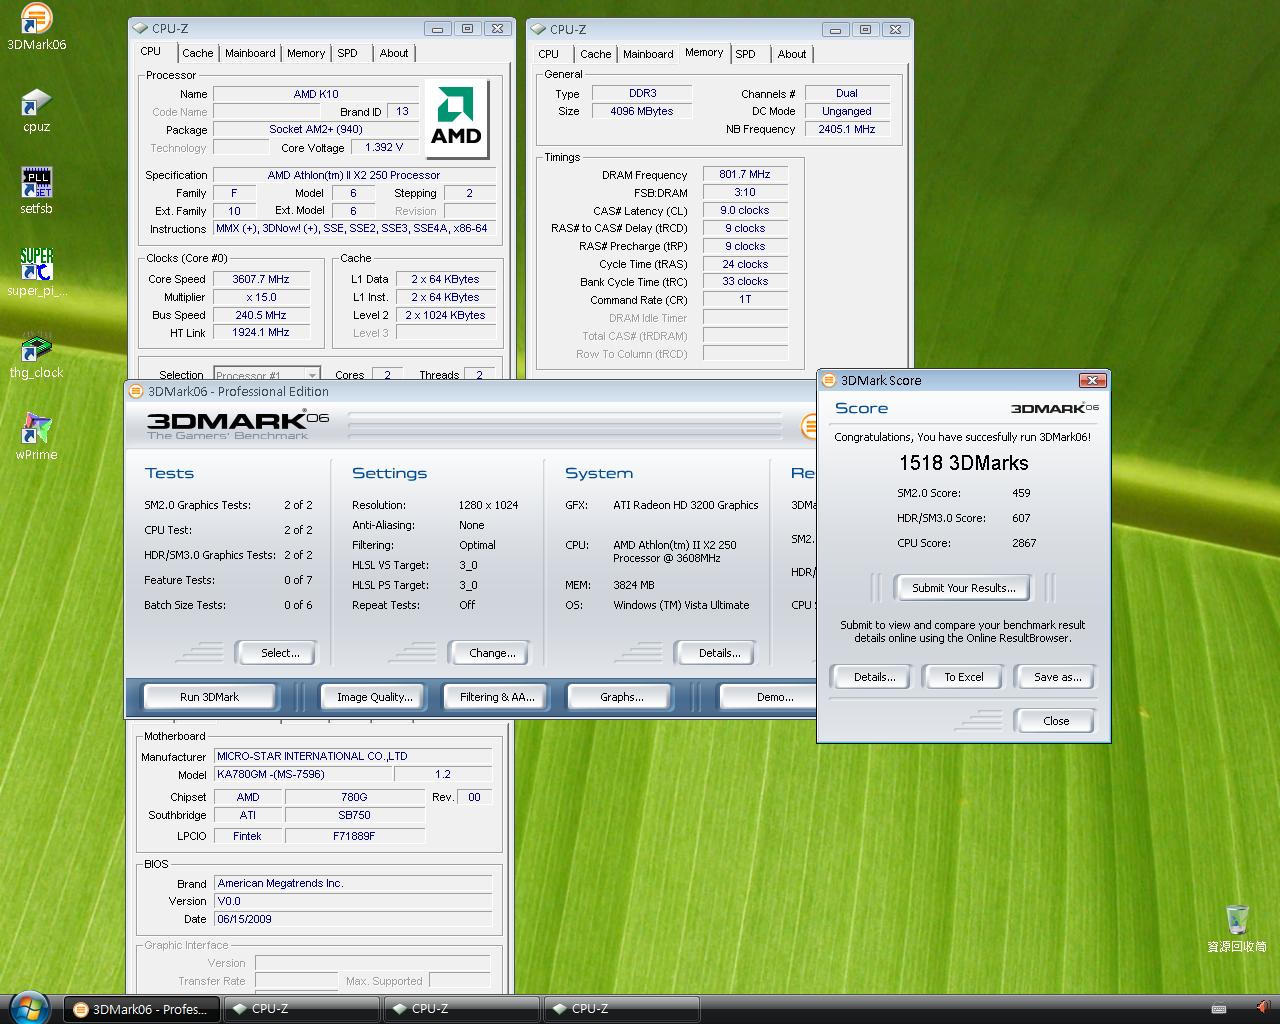This screenshot has width=1280, height=1024.
Task: Click Run 3DMark button
Action: [209, 697]
